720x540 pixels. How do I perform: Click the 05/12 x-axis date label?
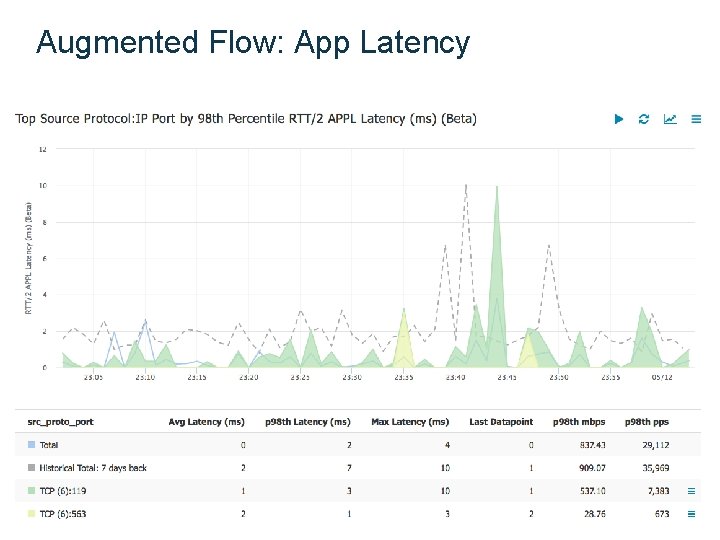coord(662,377)
